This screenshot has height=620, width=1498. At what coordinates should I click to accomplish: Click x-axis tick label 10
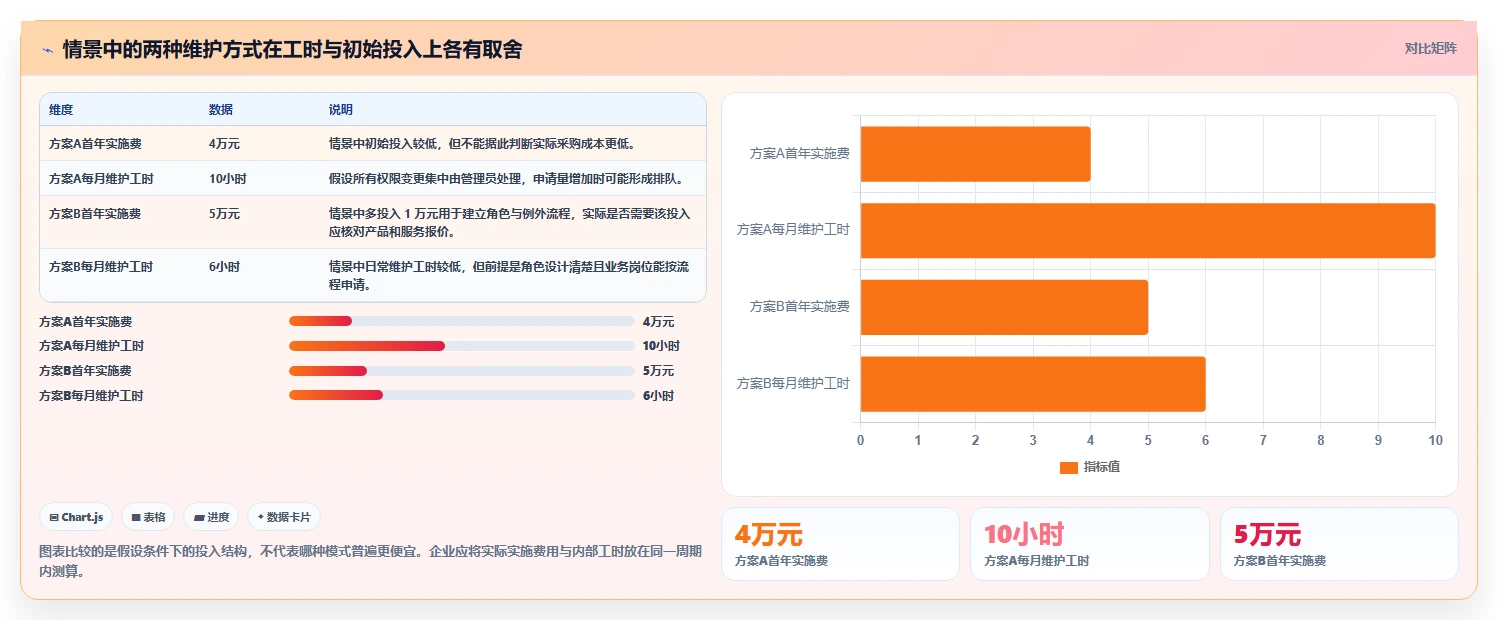(1435, 440)
